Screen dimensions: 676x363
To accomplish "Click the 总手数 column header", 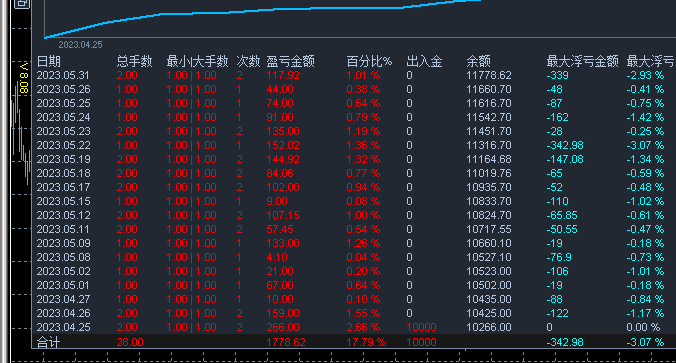I will coord(135,61).
